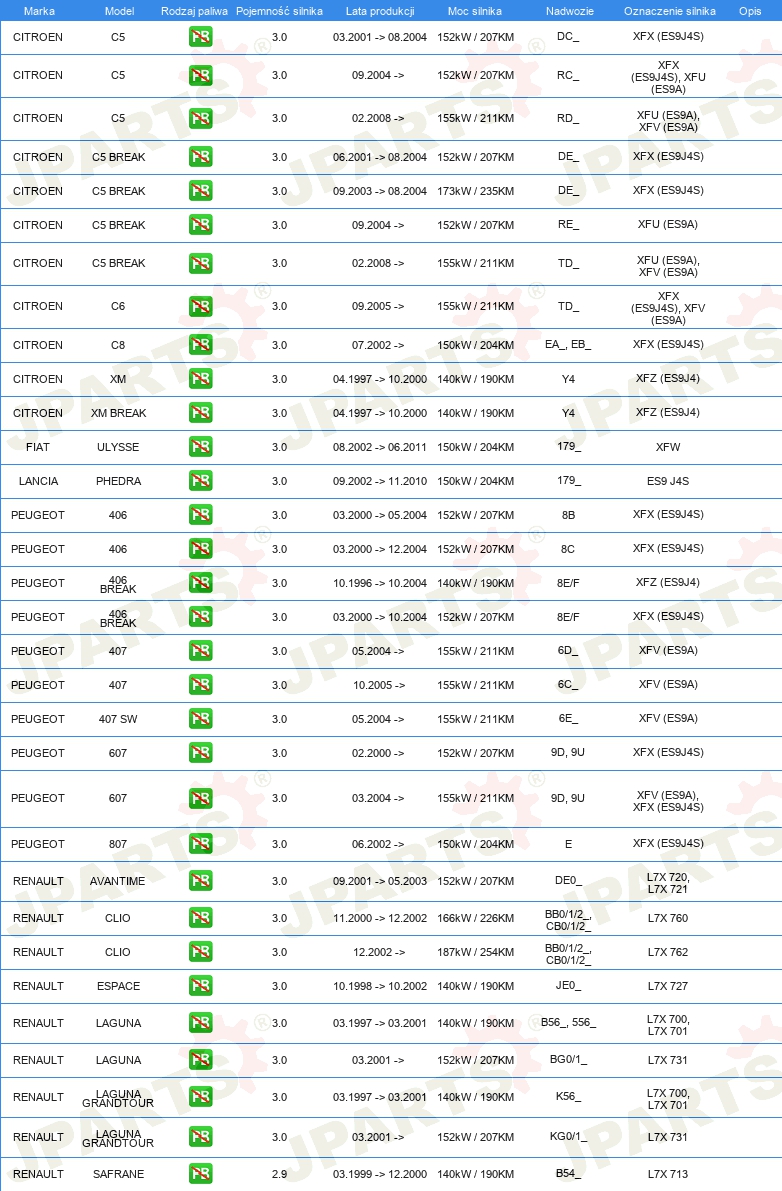
Task: Click fuel icon in Peugeot 406 8B row
Action: [200, 515]
